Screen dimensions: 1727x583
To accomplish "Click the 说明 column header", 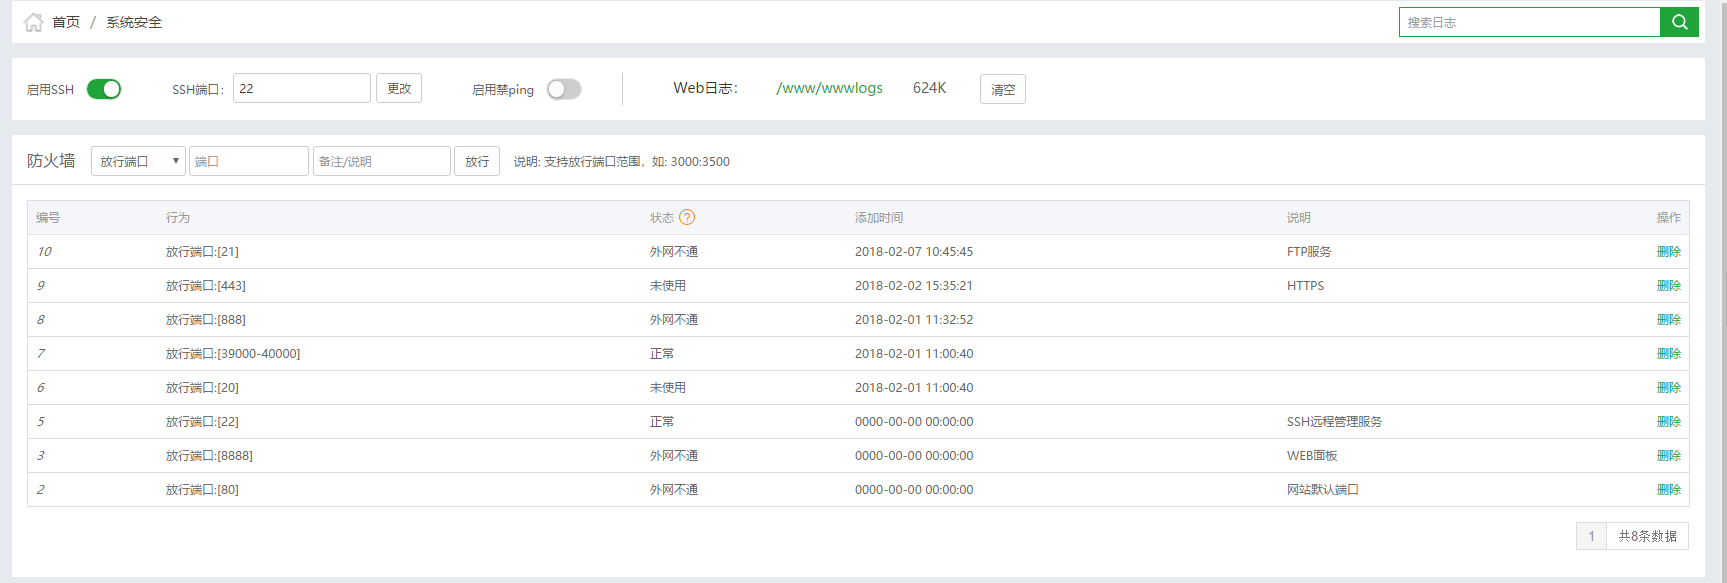I will (1299, 217).
